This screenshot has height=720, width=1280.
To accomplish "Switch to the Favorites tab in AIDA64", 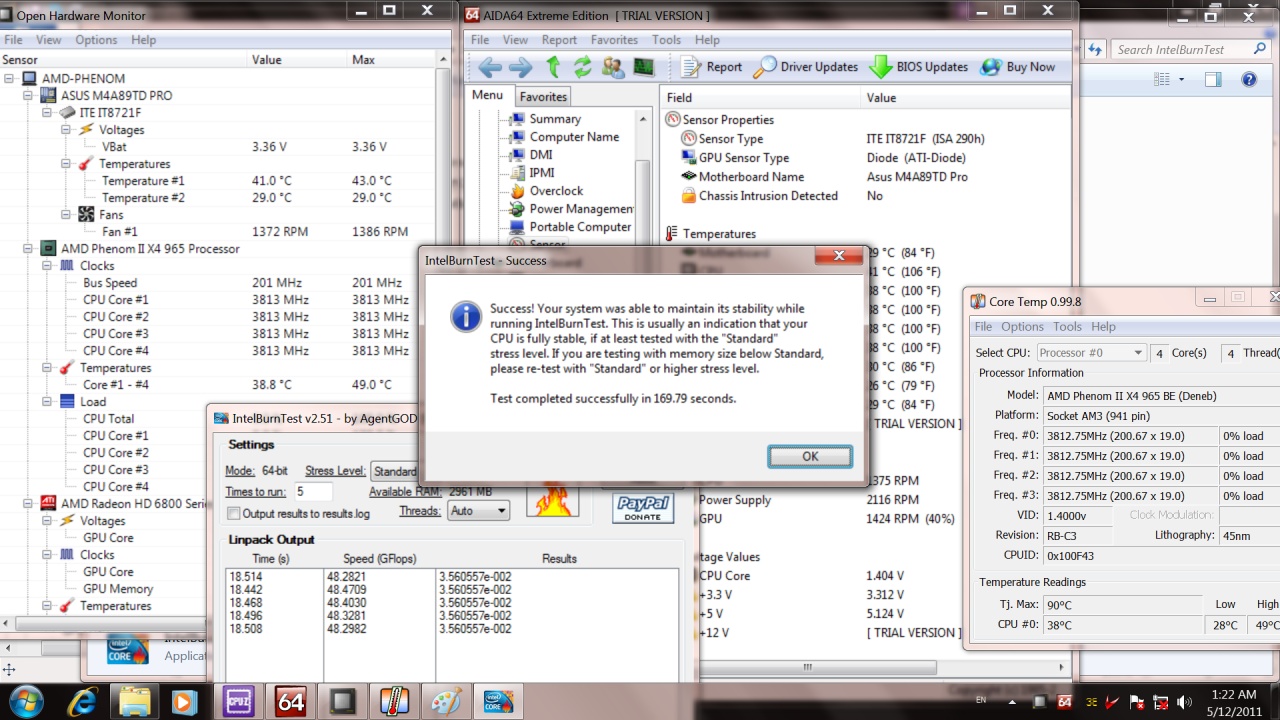I will coord(543,97).
